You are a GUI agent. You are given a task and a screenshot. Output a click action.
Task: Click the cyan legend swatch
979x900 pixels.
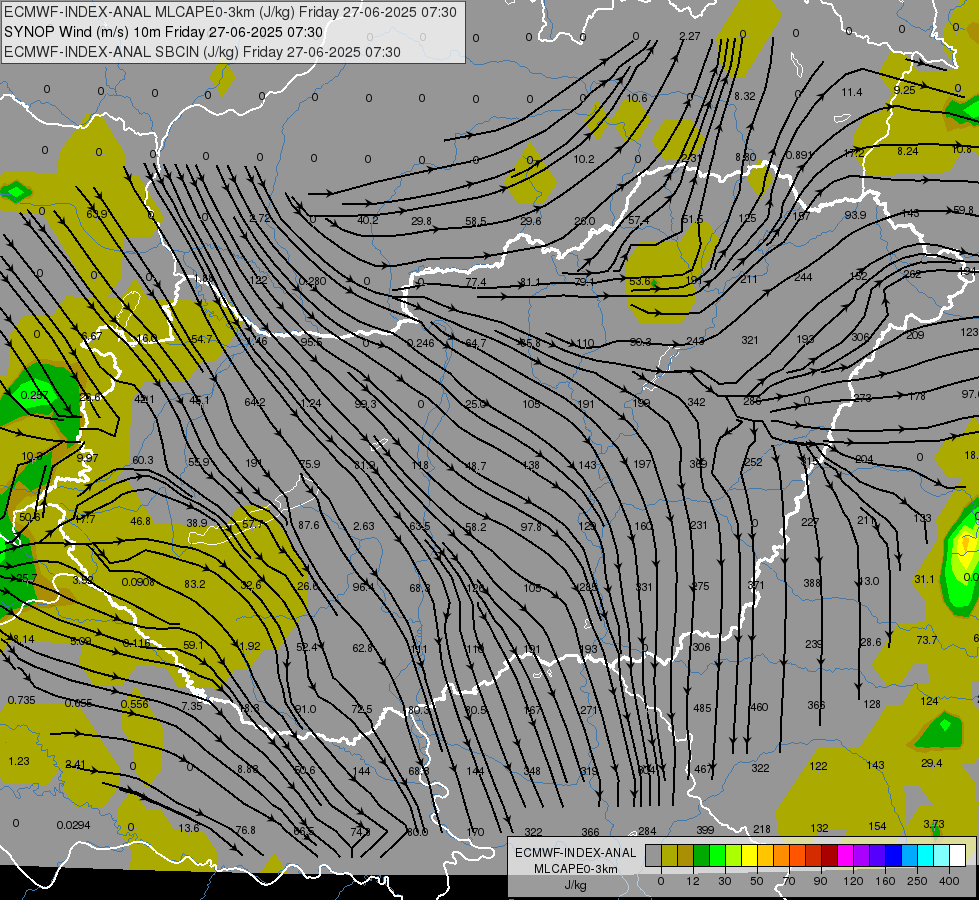point(927,855)
